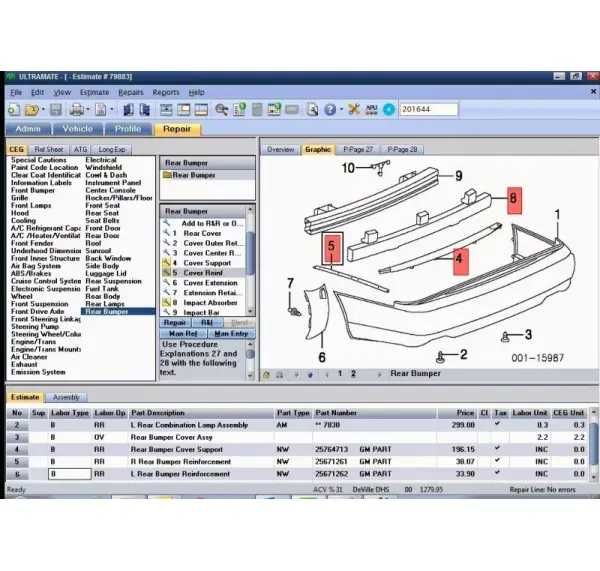Open the P-Page 27 tab
Screen dimensions: 600x571
pyautogui.click(x=358, y=149)
